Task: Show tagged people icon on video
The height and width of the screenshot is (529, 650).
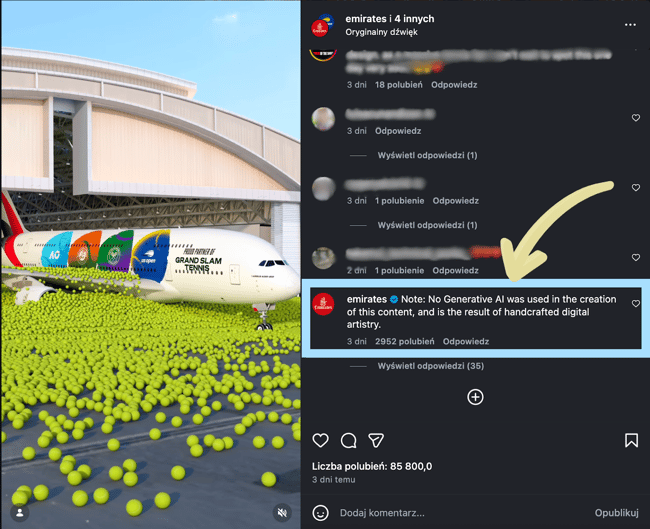Action: point(19,513)
